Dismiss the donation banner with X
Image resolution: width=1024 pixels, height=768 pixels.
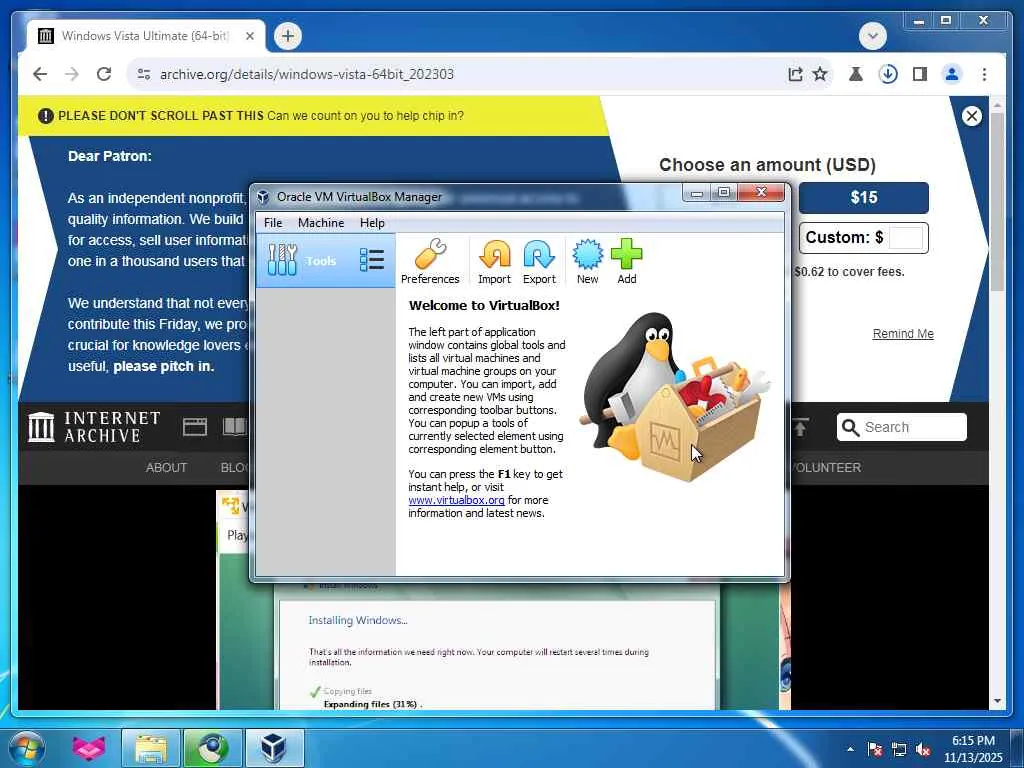[971, 116]
